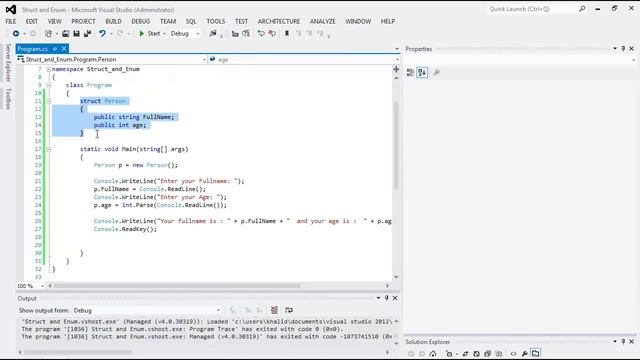Close the Program.cs tab

coord(64,49)
